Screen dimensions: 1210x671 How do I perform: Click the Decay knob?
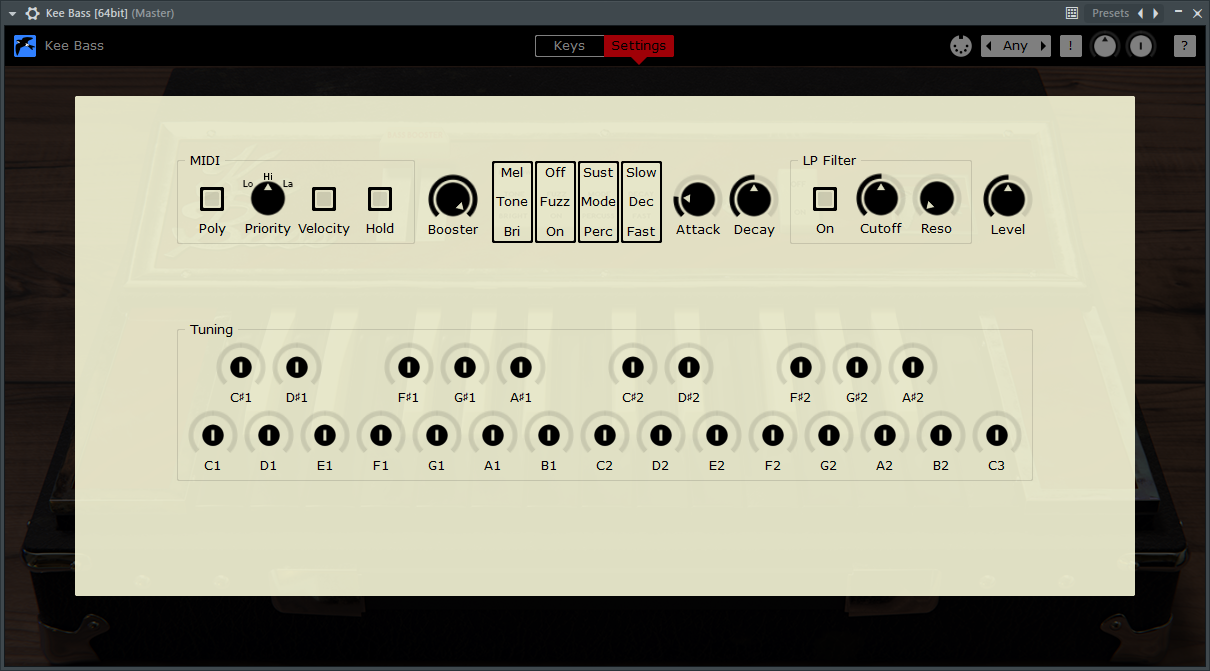click(x=753, y=199)
